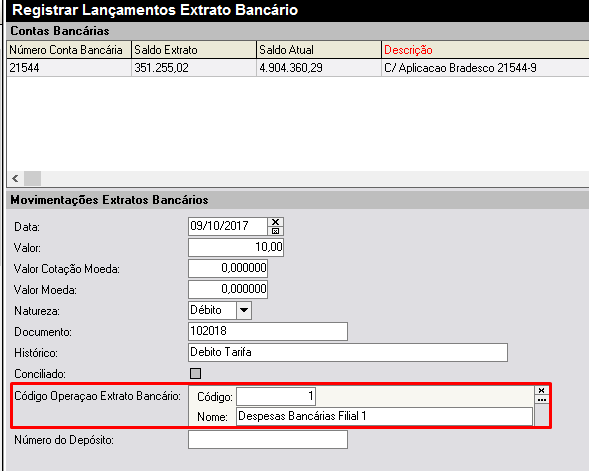Screen dimensions: 589x471
Task: Click the Histórico field Debito Tarifa
Action: click(348, 352)
